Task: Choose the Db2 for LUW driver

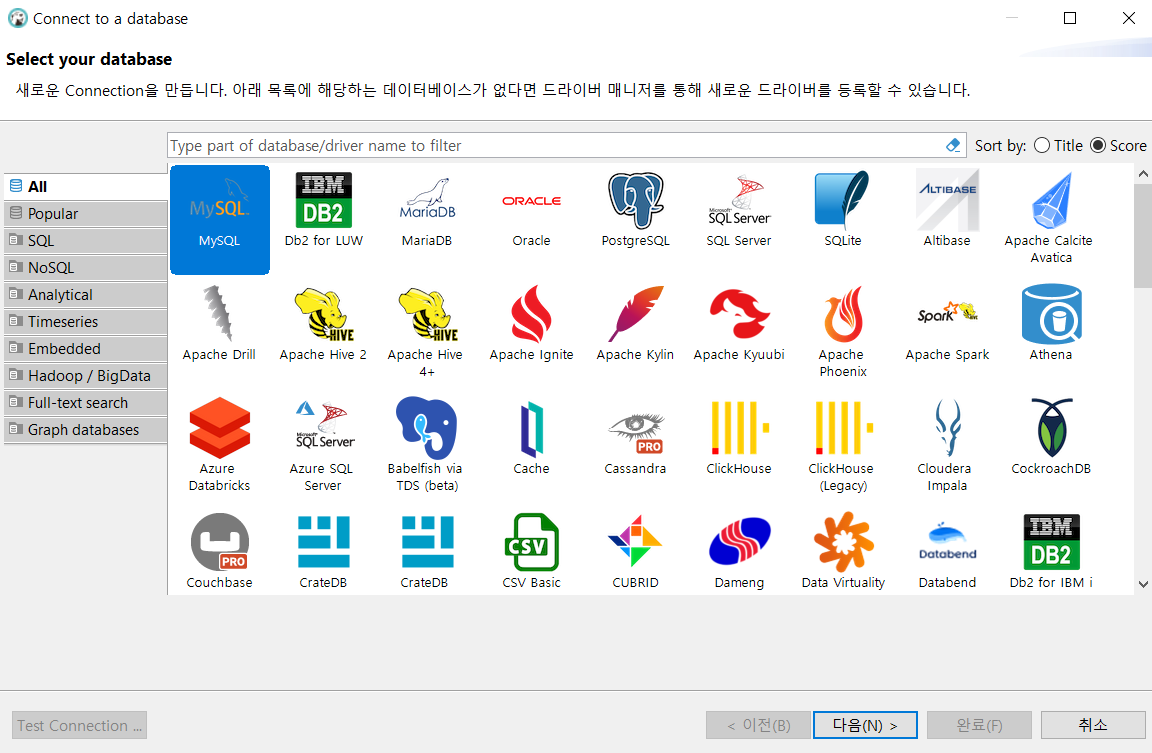Action: pyautogui.click(x=323, y=210)
